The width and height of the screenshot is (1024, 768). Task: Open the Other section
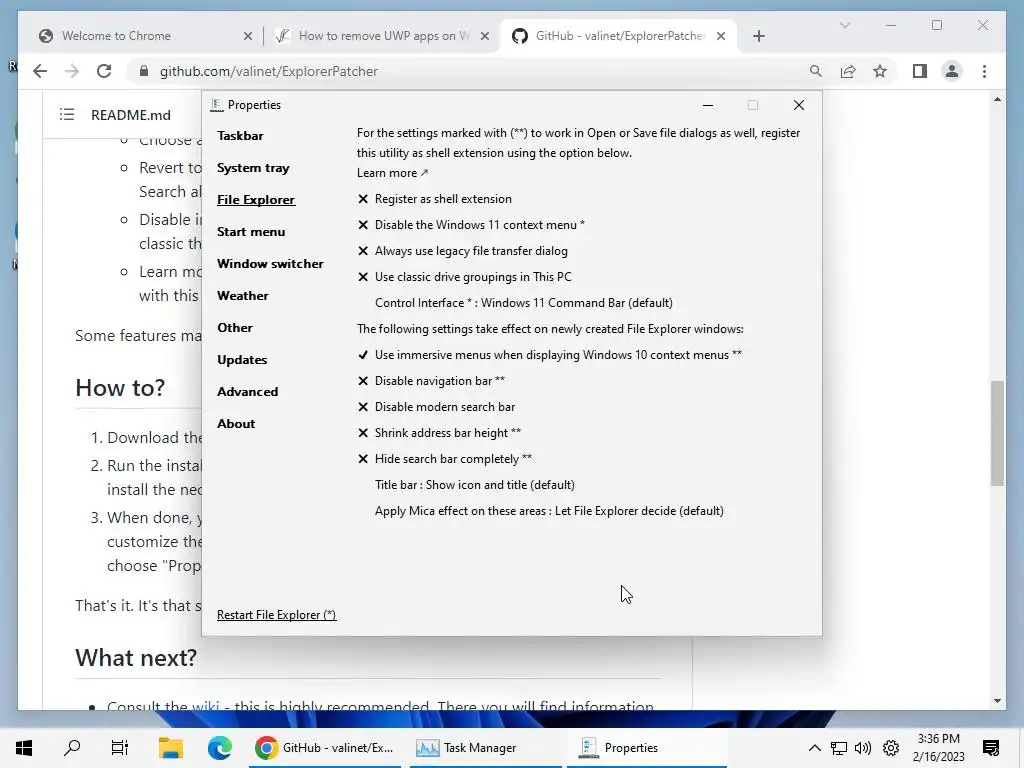pos(235,328)
